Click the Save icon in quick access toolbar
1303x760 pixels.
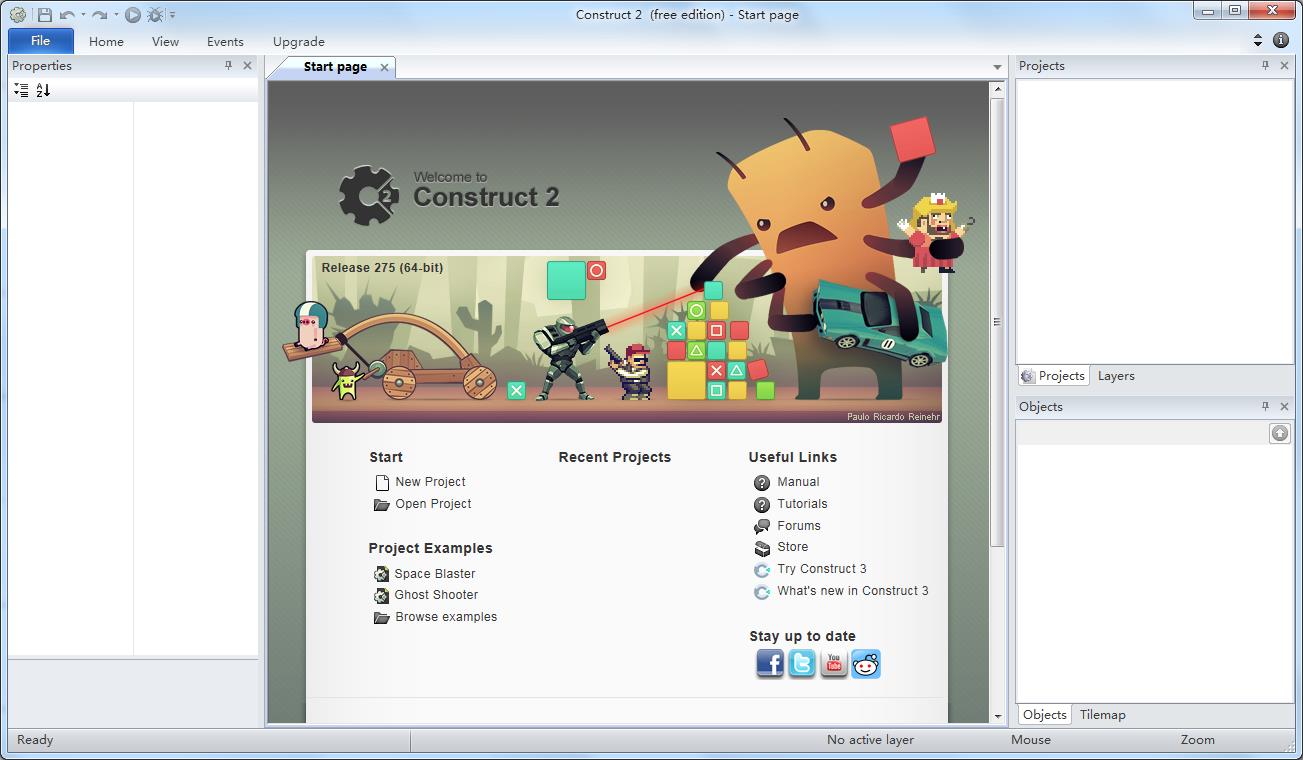pos(45,15)
